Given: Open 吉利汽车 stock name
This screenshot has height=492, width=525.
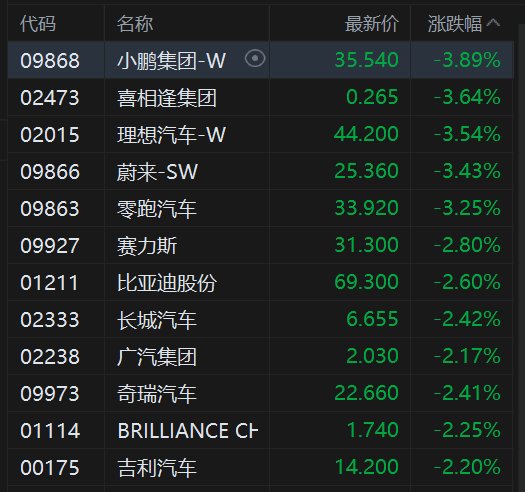Looking at the screenshot, I should click(157, 468).
